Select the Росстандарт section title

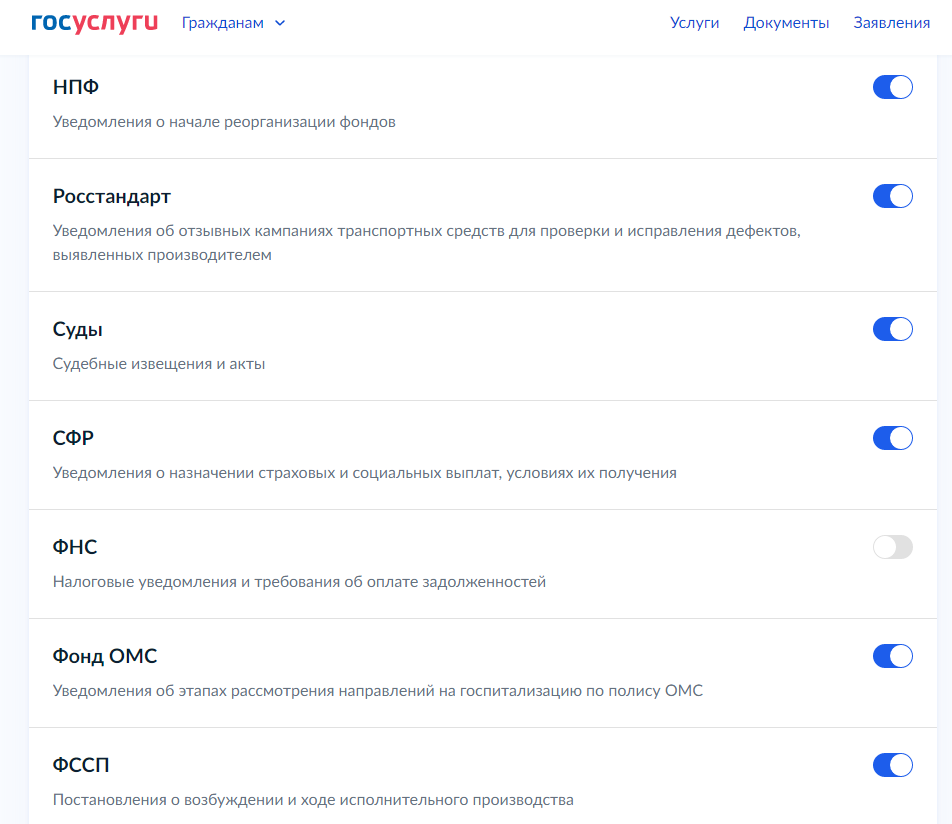[112, 196]
